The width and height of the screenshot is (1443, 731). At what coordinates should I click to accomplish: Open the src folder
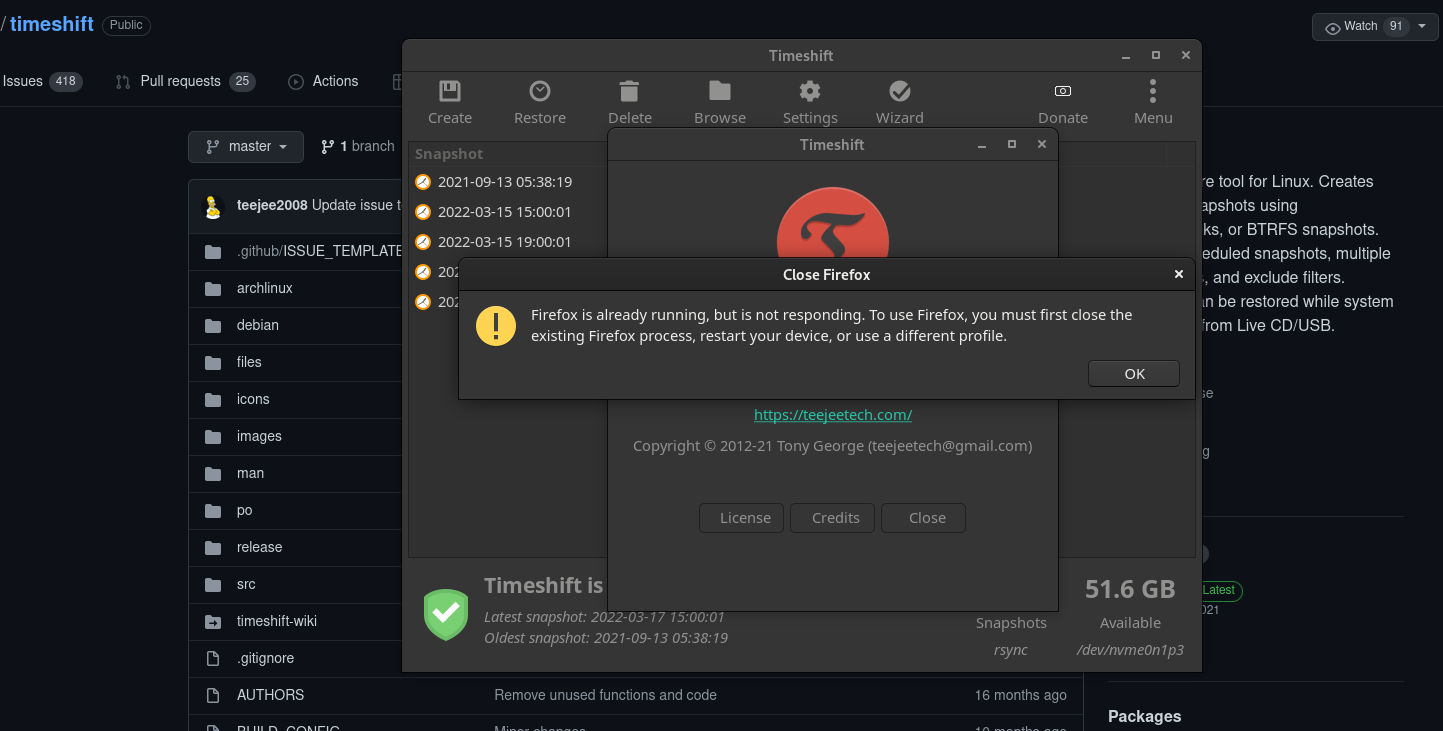246,584
